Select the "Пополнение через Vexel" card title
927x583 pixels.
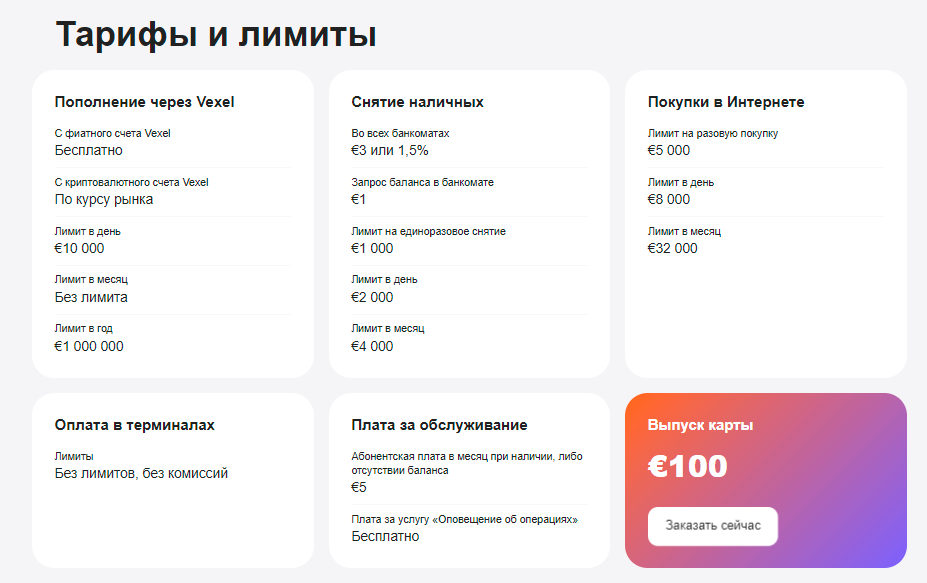pos(145,102)
